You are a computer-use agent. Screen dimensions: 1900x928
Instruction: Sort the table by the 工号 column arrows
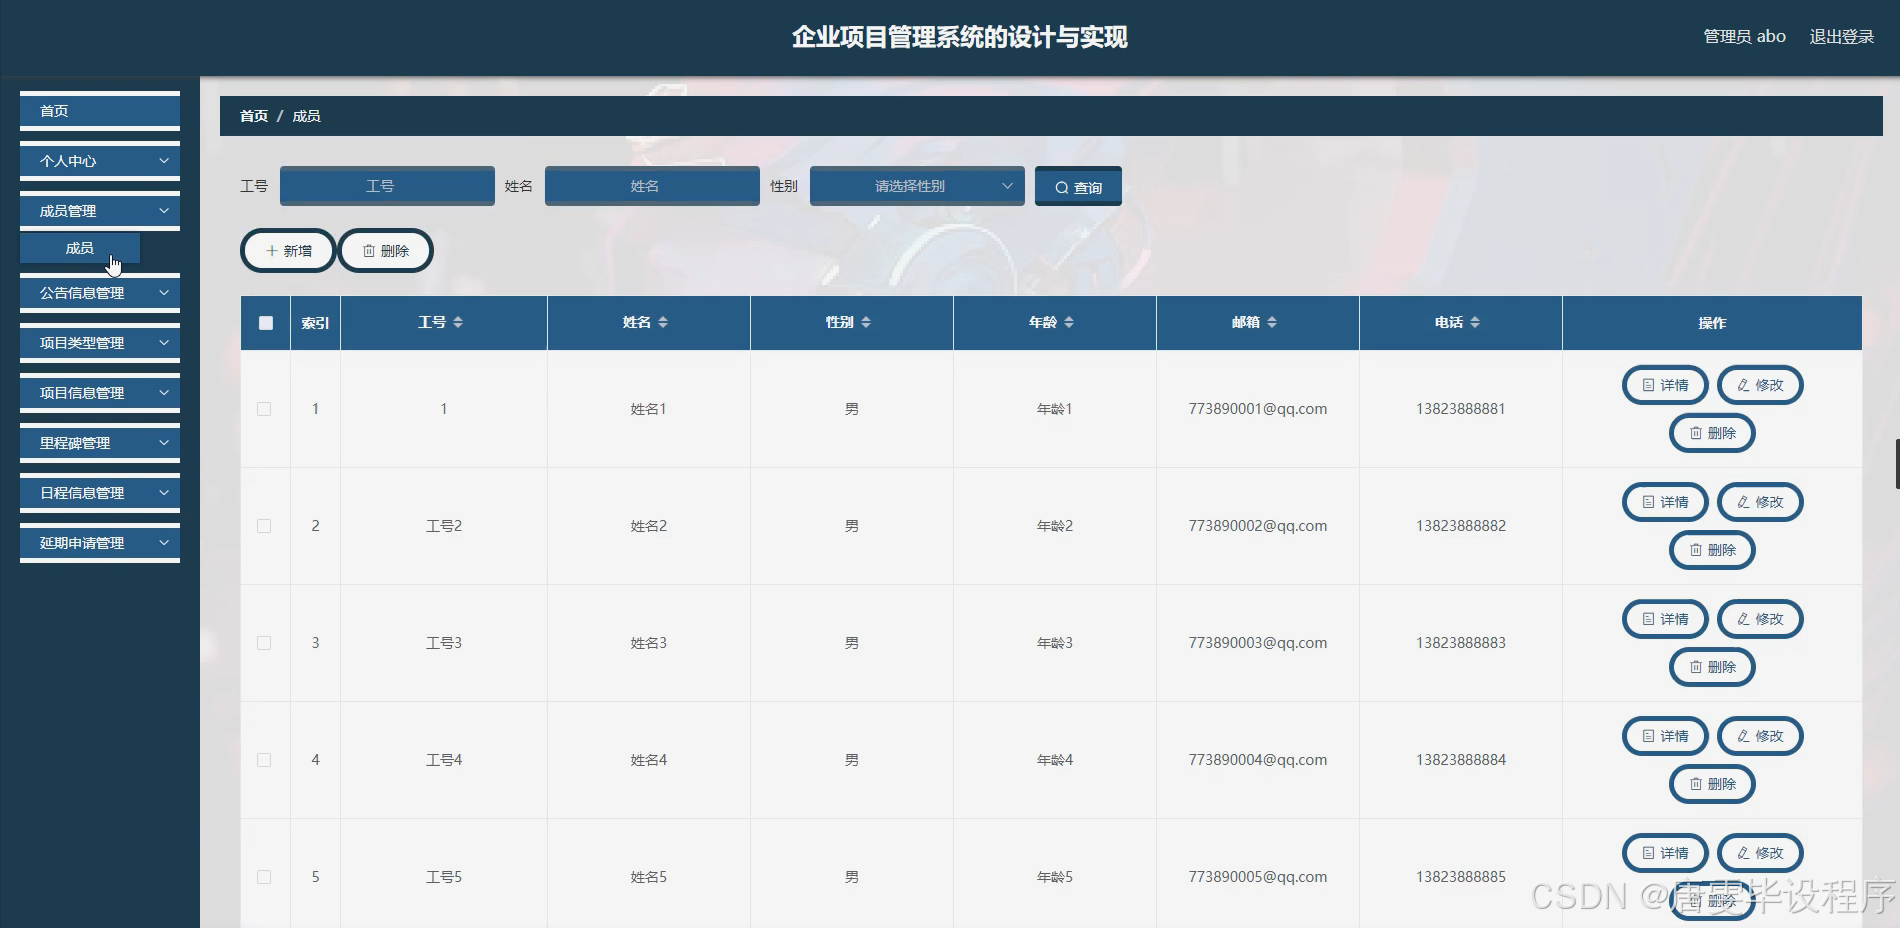(459, 322)
